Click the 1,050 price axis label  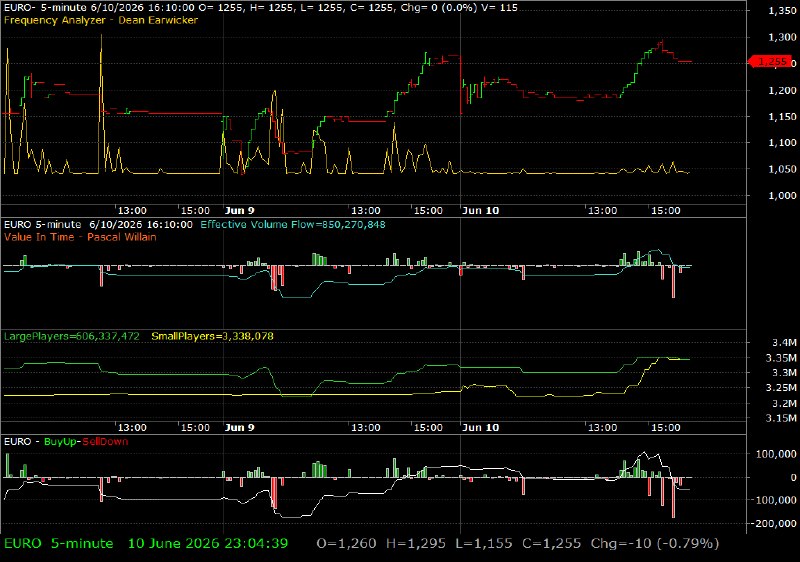click(x=782, y=169)
